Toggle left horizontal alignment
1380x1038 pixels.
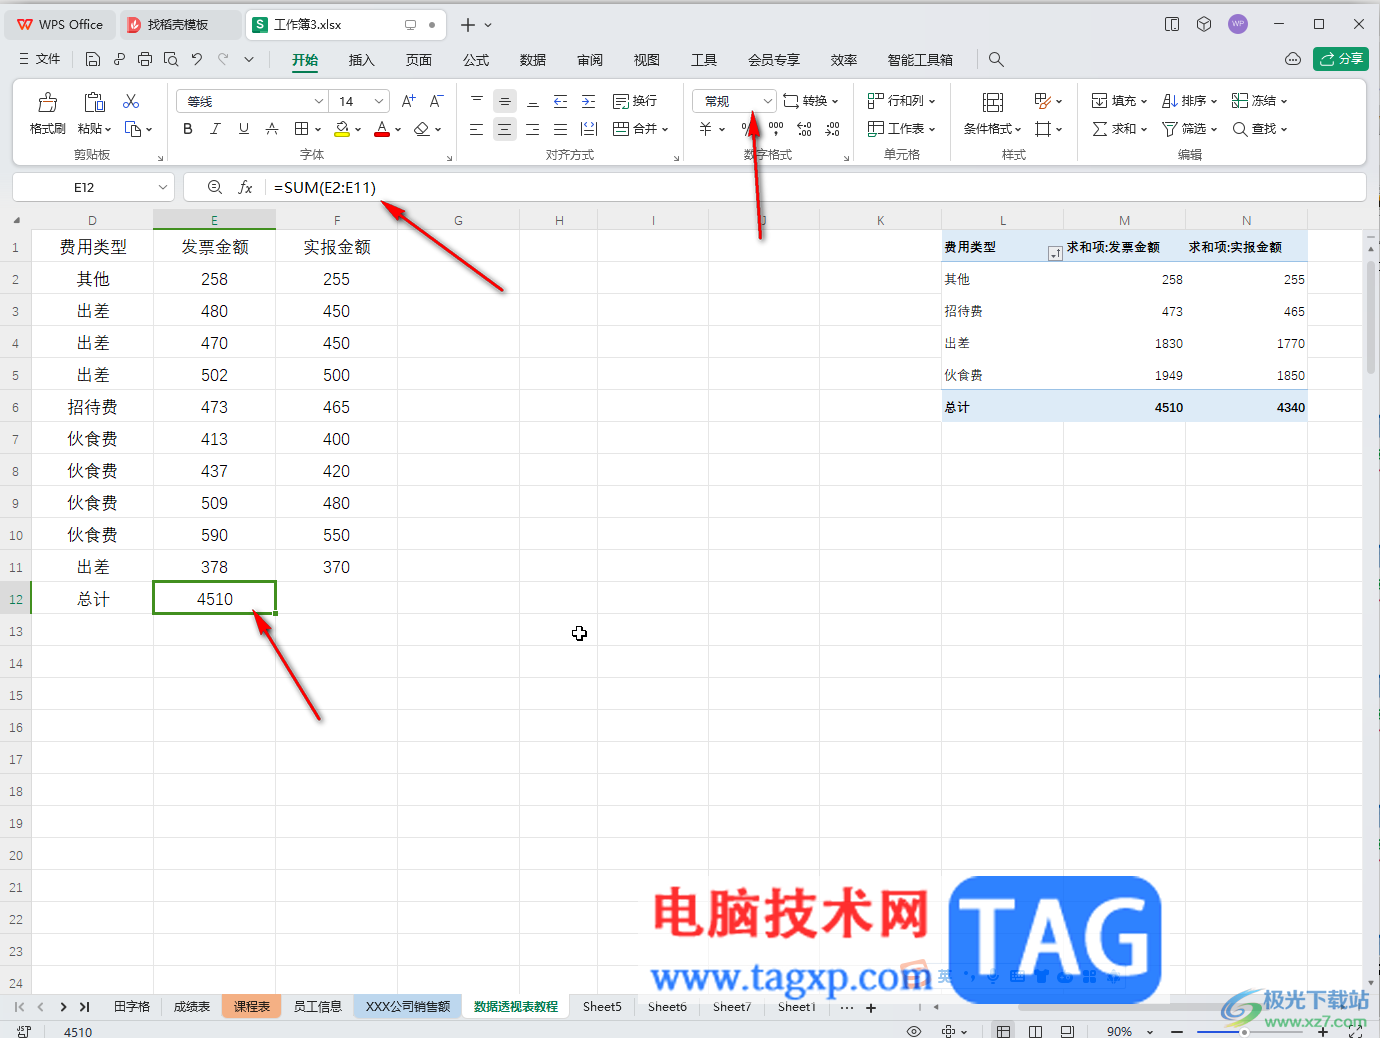pyautogui.click(x=476, y=129)
